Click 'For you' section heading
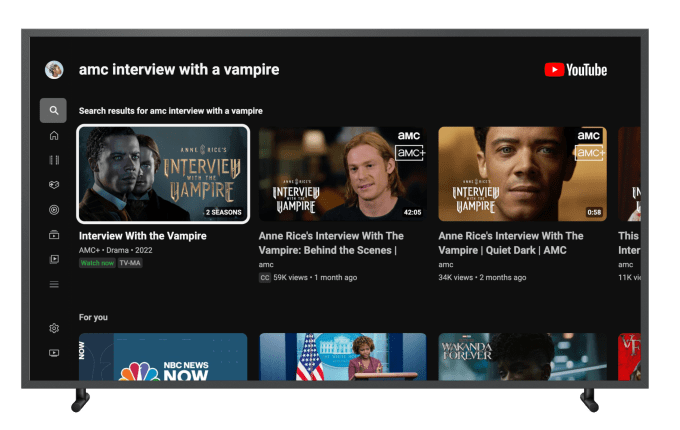 tap(93, 317)
